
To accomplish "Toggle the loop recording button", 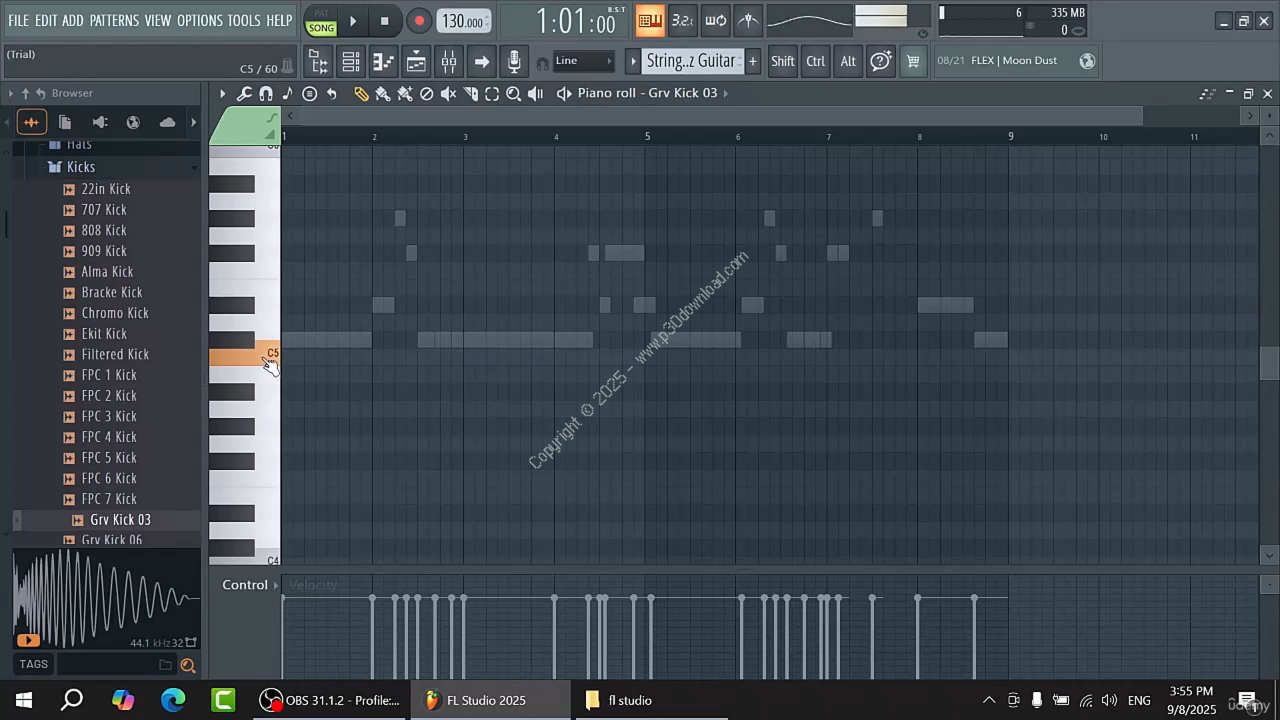I will [x=715, y=20].
